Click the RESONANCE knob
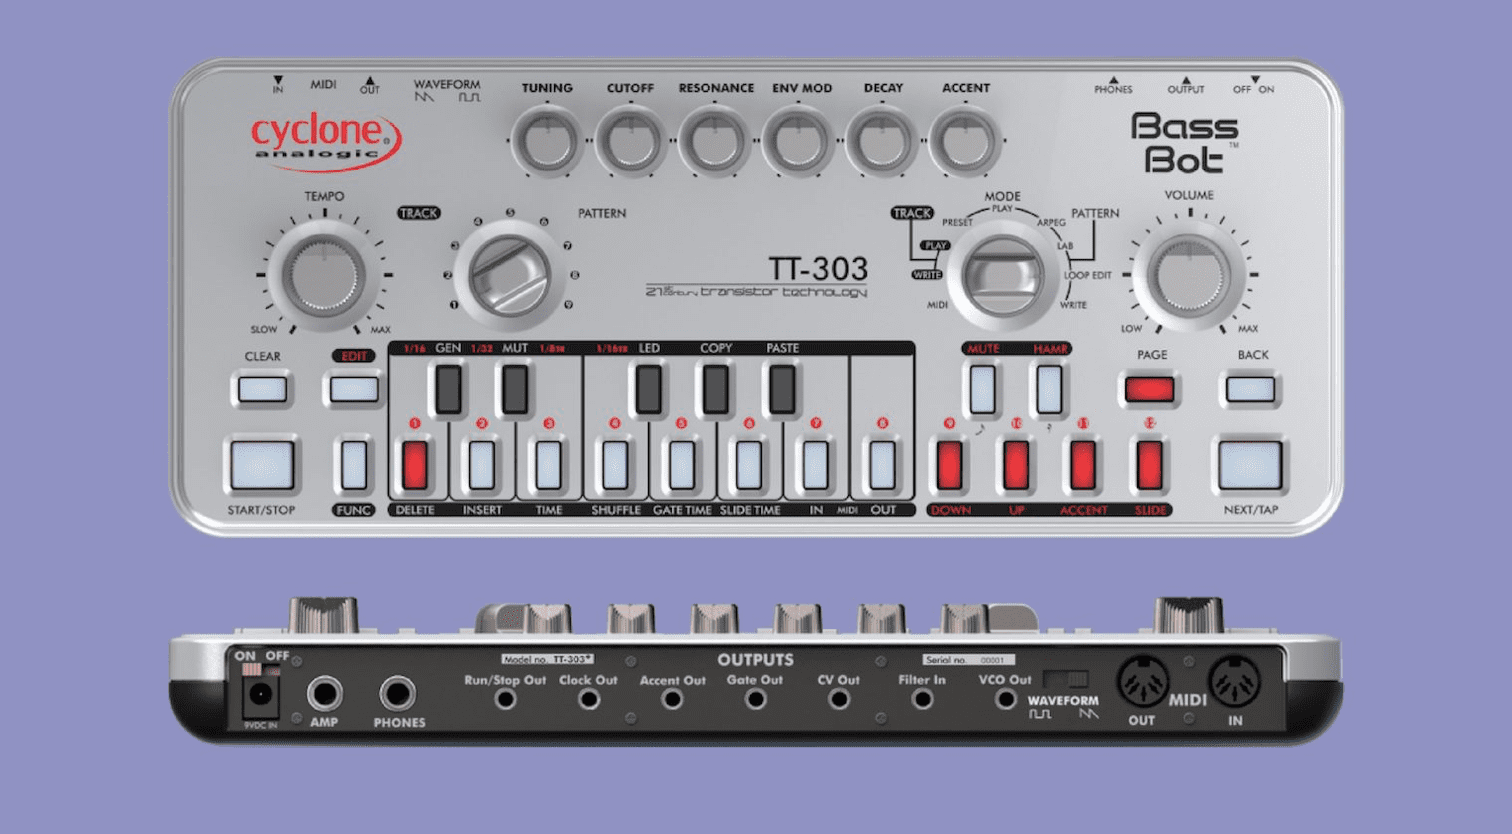Viewport: 1512px width, 834px height. [714, 141]
